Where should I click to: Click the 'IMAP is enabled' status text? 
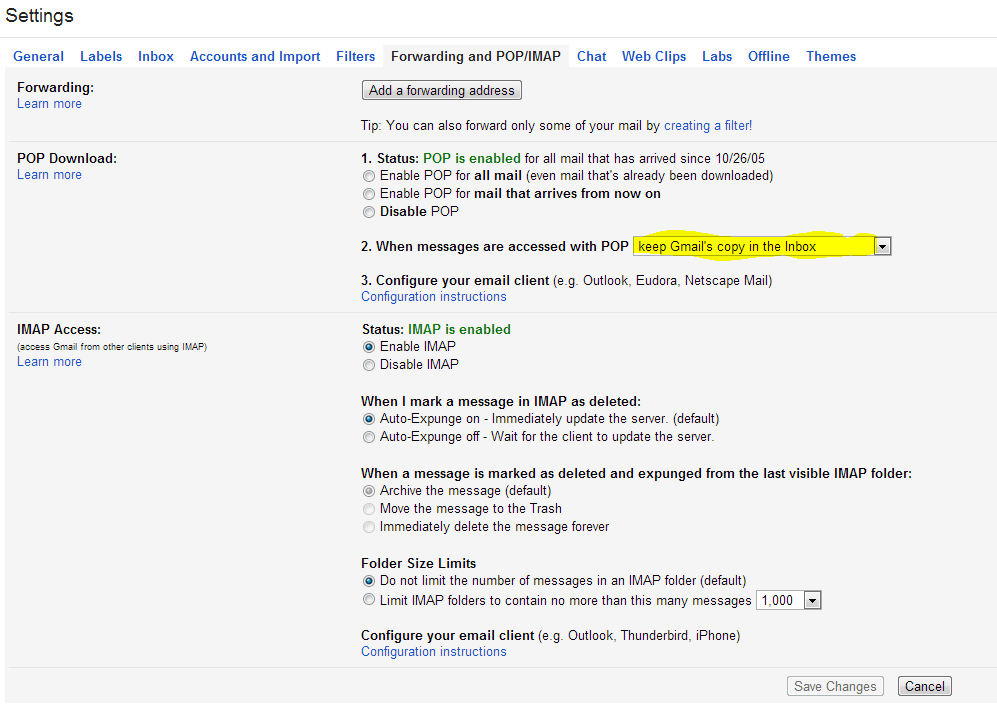459,329
